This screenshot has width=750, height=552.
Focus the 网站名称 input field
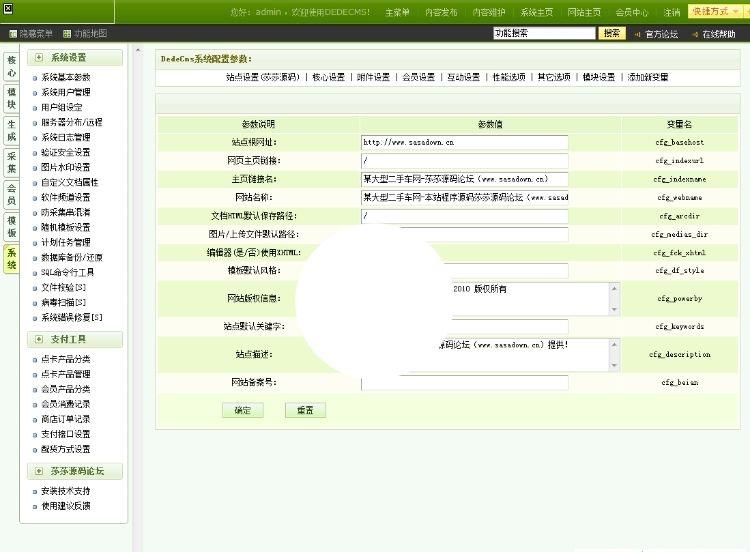464,197
